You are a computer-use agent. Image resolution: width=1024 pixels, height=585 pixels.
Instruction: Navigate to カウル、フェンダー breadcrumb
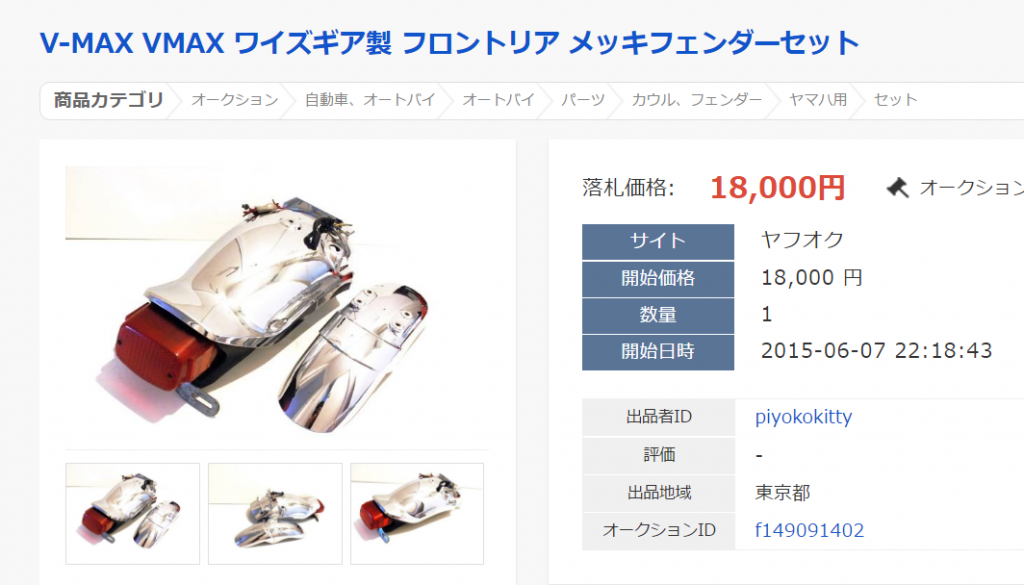pyautogui.click(x=696, y=100)
